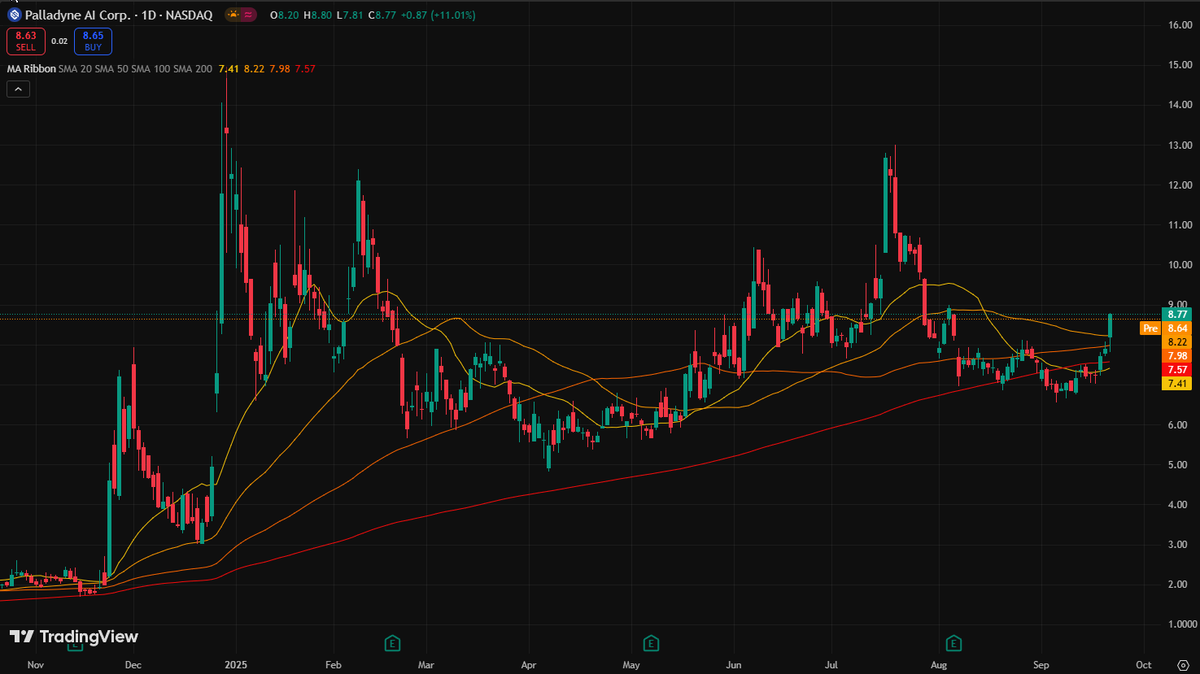Click the 5.00 price axis label
Screen dimensions: 1200x674
point(1178,465)
